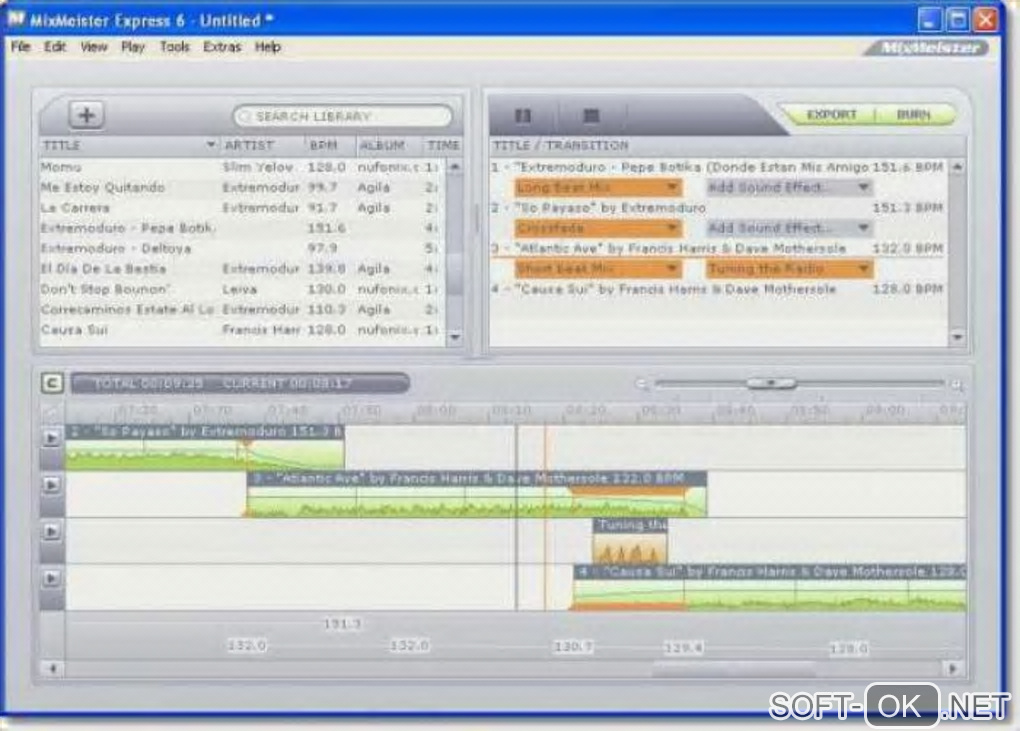Click the 129.4 BPM marker below timeline
1020x731 pixels.
pos(683,648)
